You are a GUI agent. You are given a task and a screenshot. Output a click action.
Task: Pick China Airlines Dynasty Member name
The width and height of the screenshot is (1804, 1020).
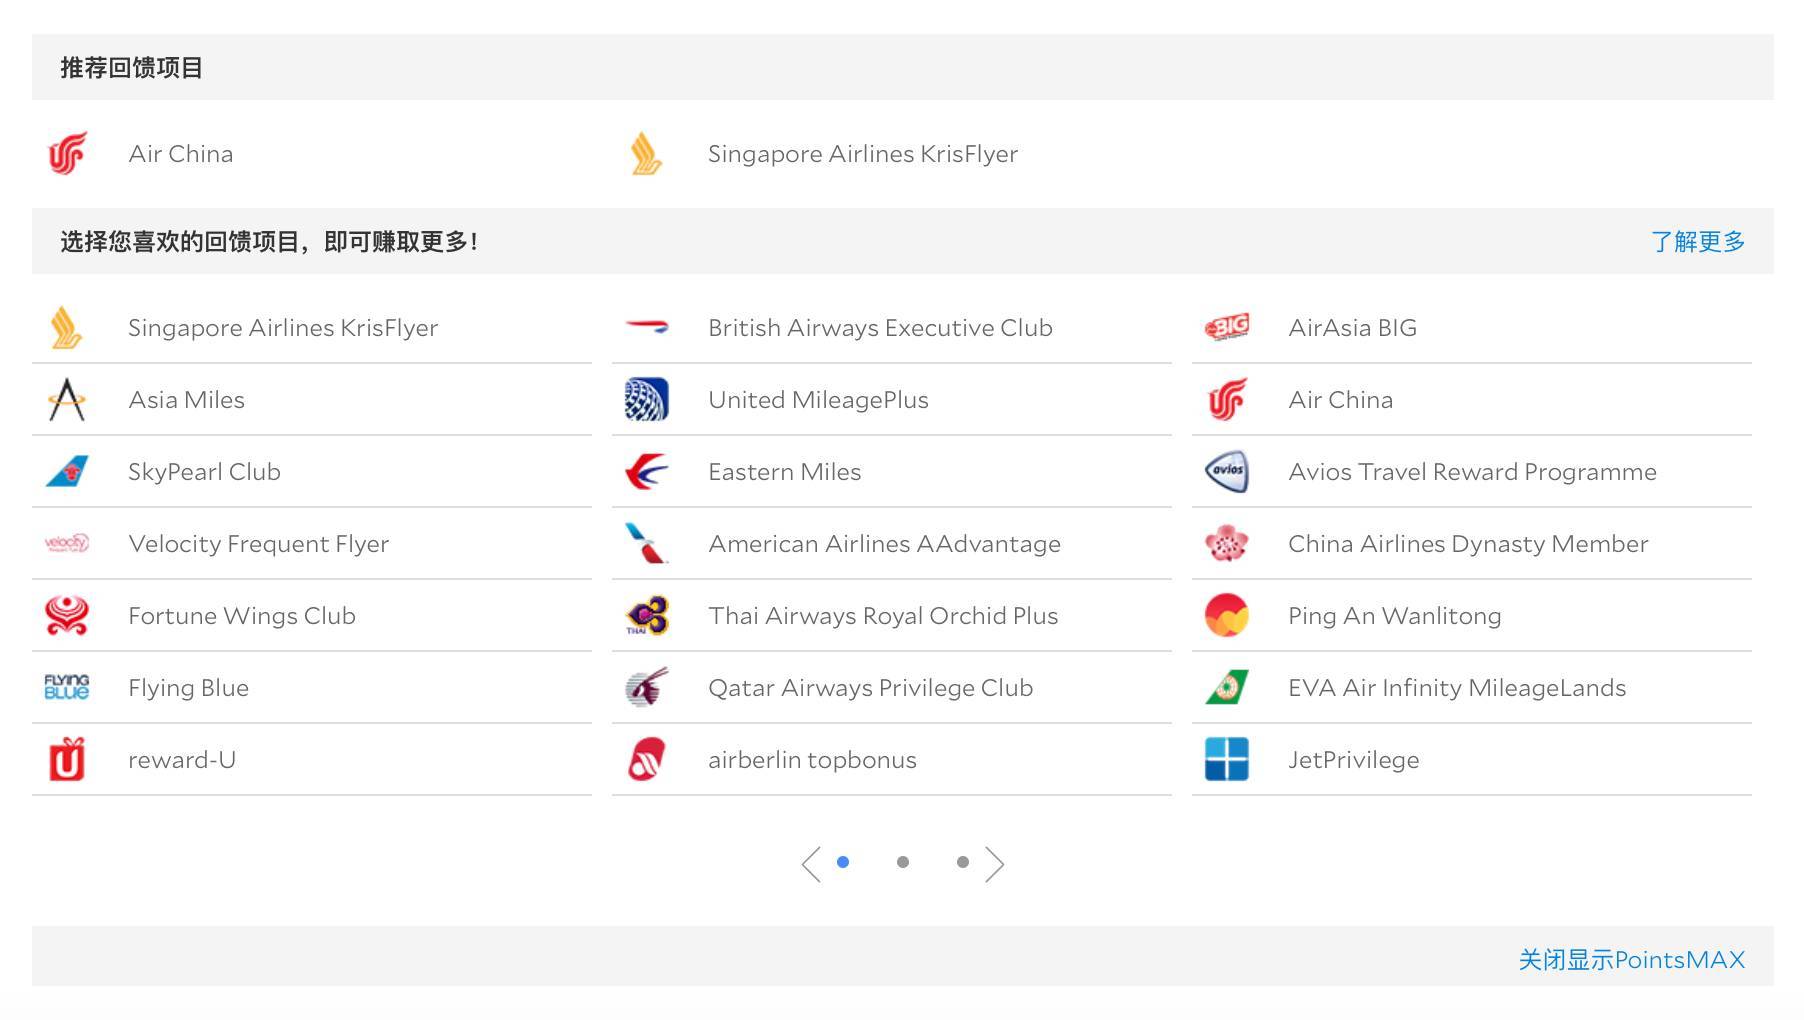1469,544
